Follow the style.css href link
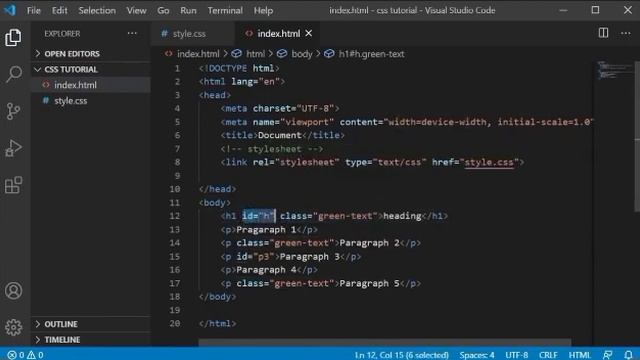Image resolution: width=640 pixels, height=360 pixels. (x=489, y=162)
